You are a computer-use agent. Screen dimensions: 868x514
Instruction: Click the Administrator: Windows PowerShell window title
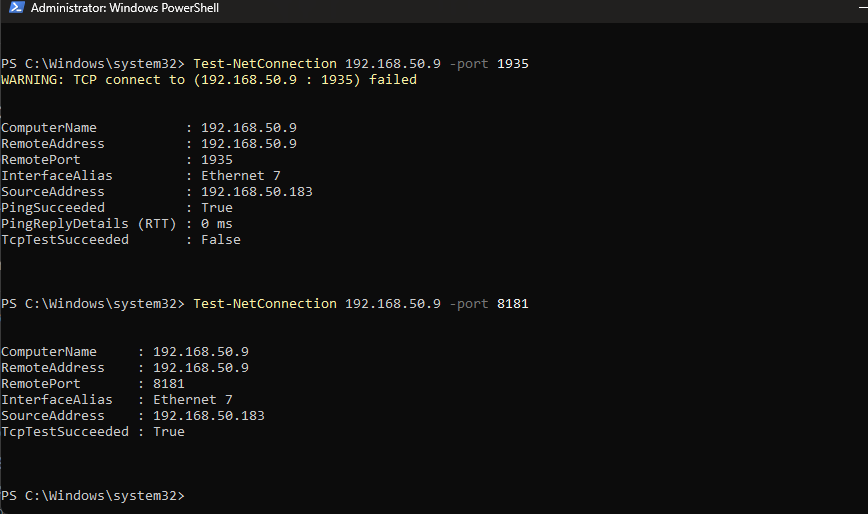click(x=125, y=8)
